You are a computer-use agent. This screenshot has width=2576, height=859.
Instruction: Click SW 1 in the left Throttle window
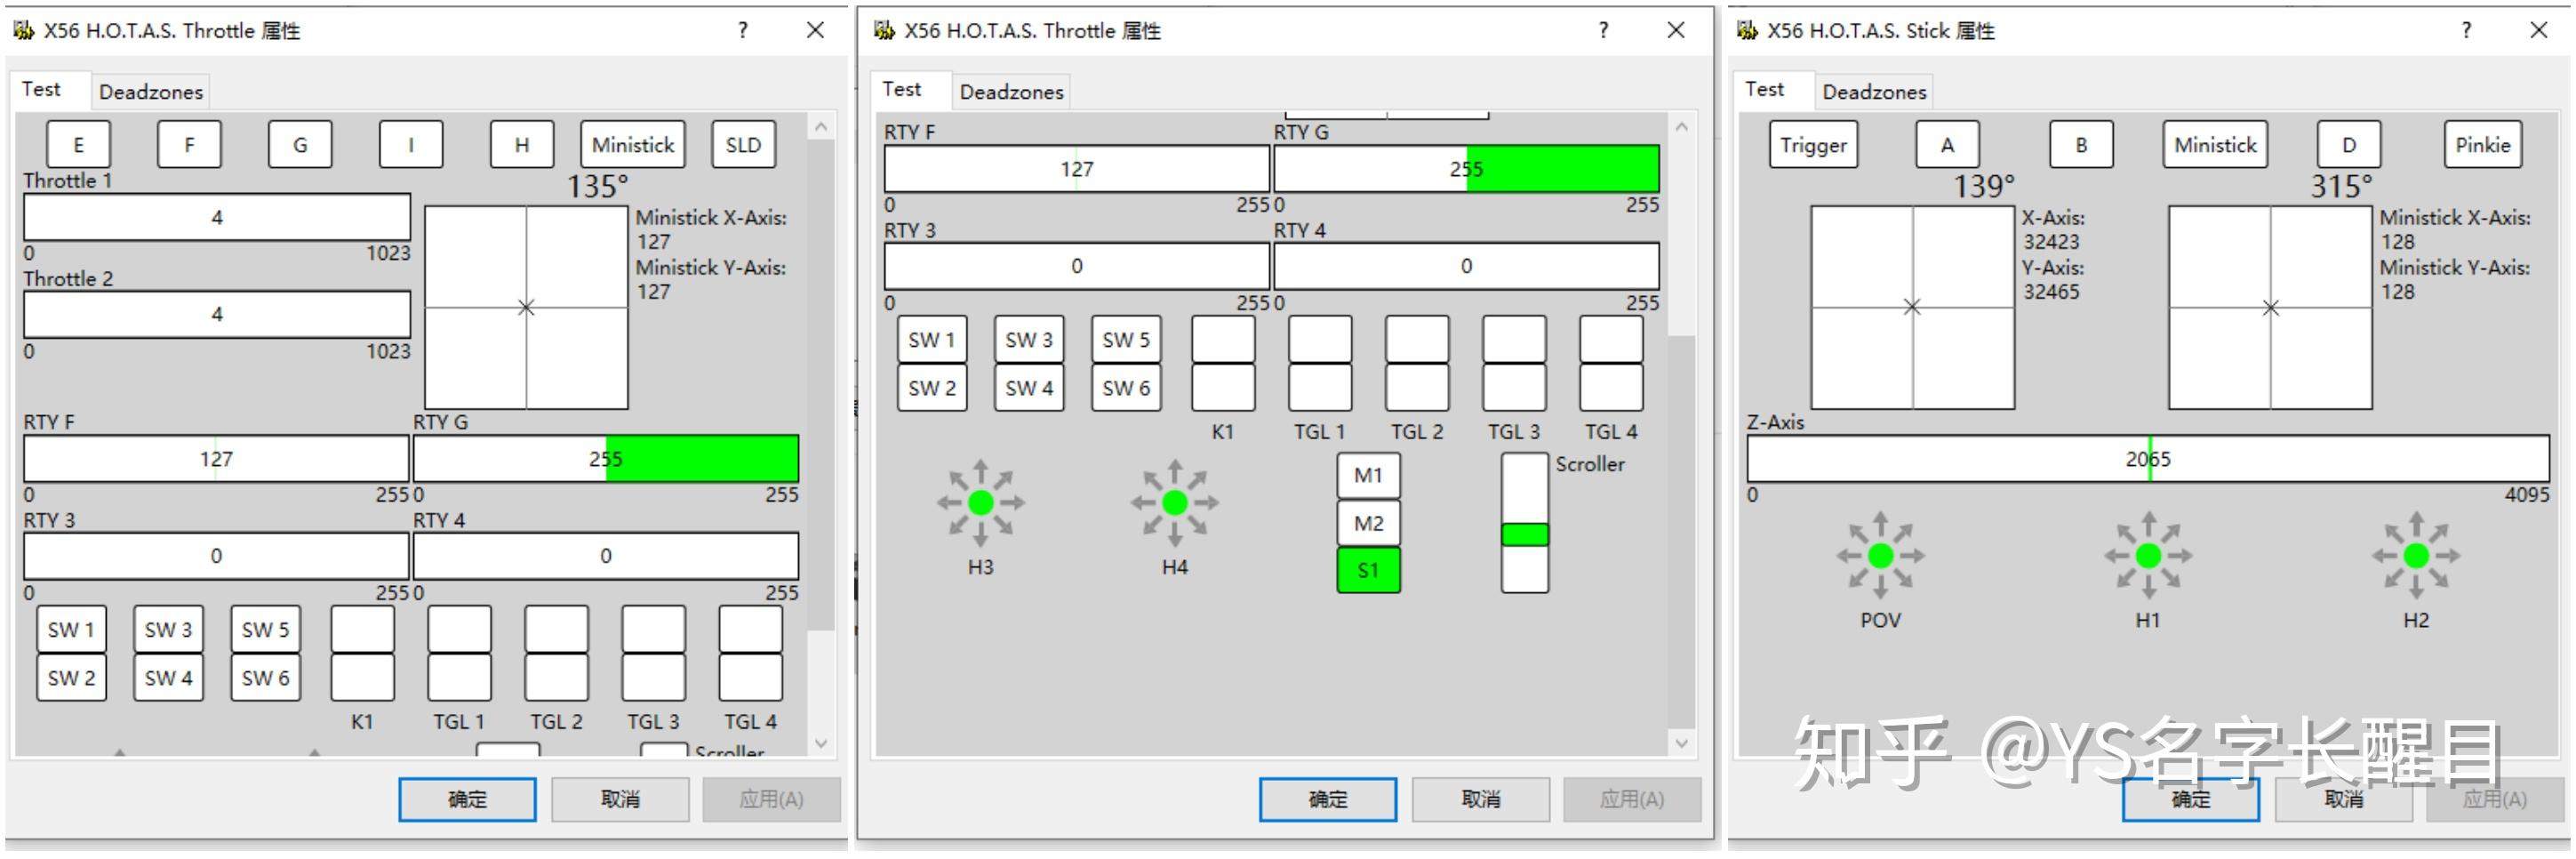tap(71, 630)
